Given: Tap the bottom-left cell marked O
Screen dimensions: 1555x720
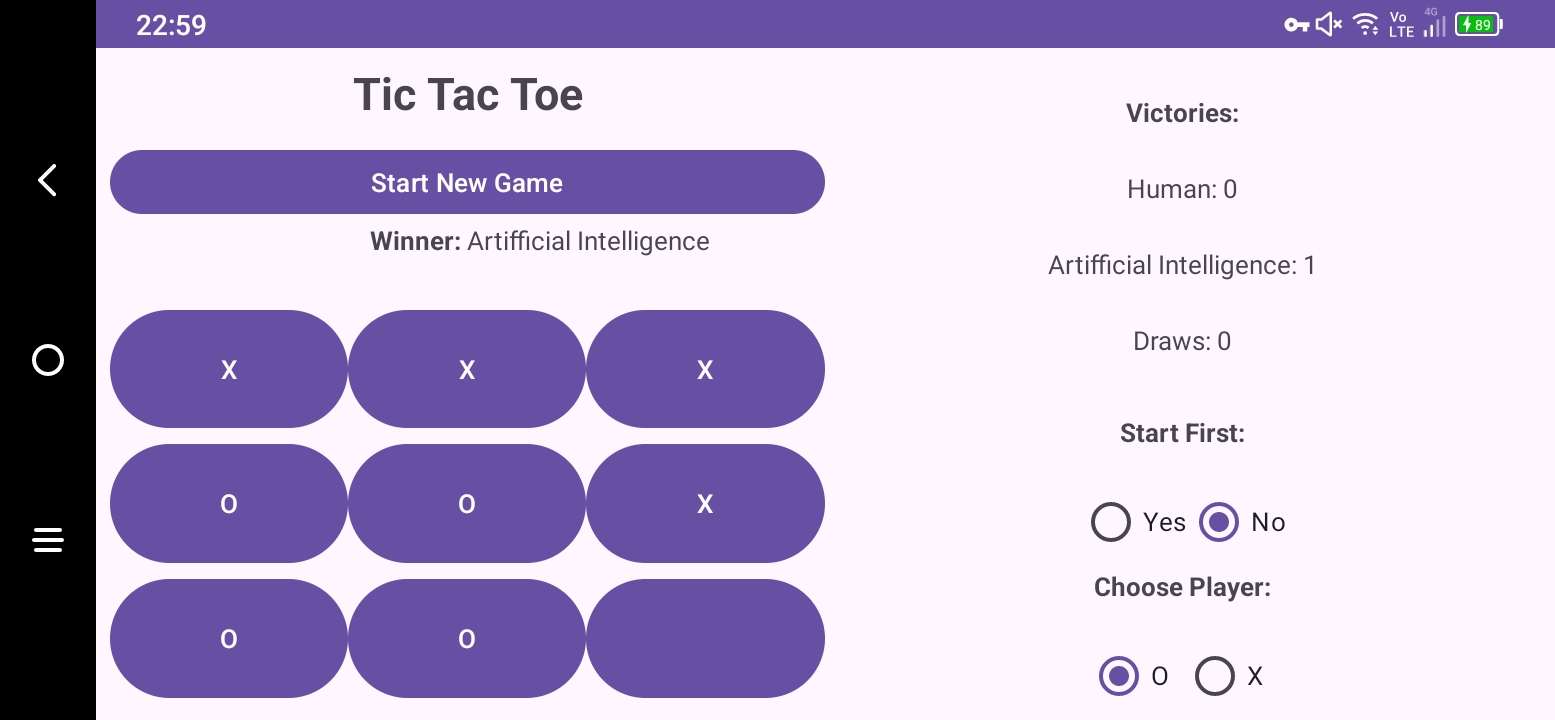Looking at the screenshot, I should tap(229, 638).
